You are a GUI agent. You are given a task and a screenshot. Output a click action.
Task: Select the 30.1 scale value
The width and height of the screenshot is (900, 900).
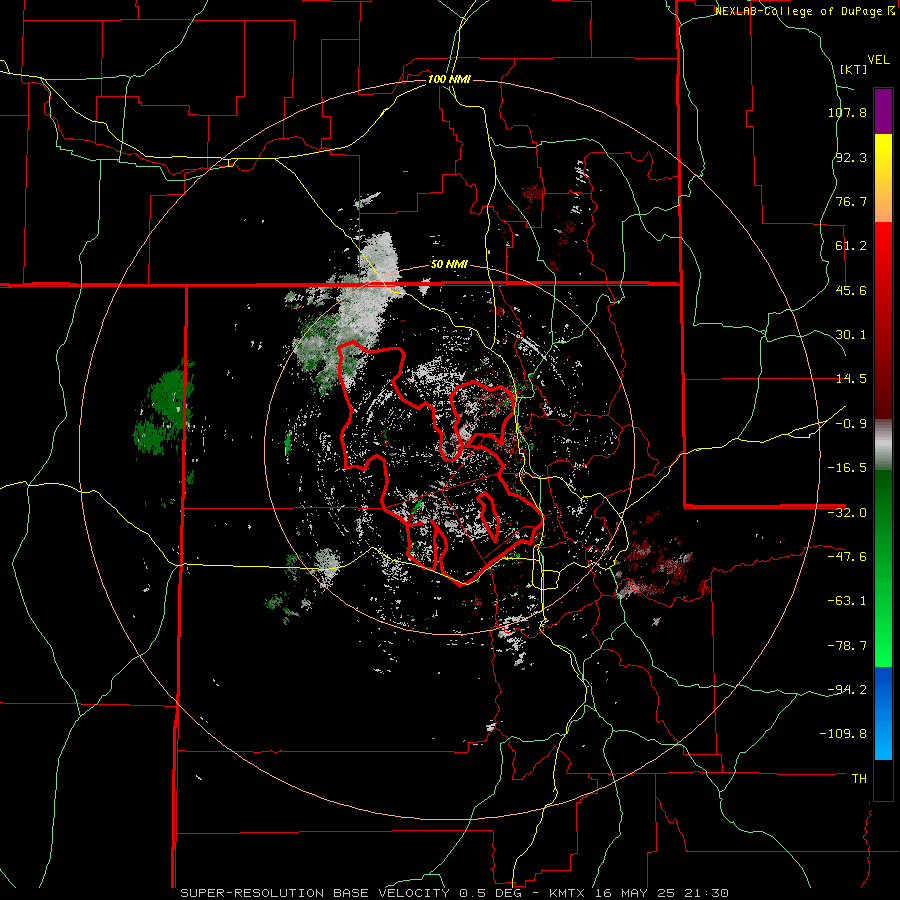pyautogui.click(x=851, y=335)
